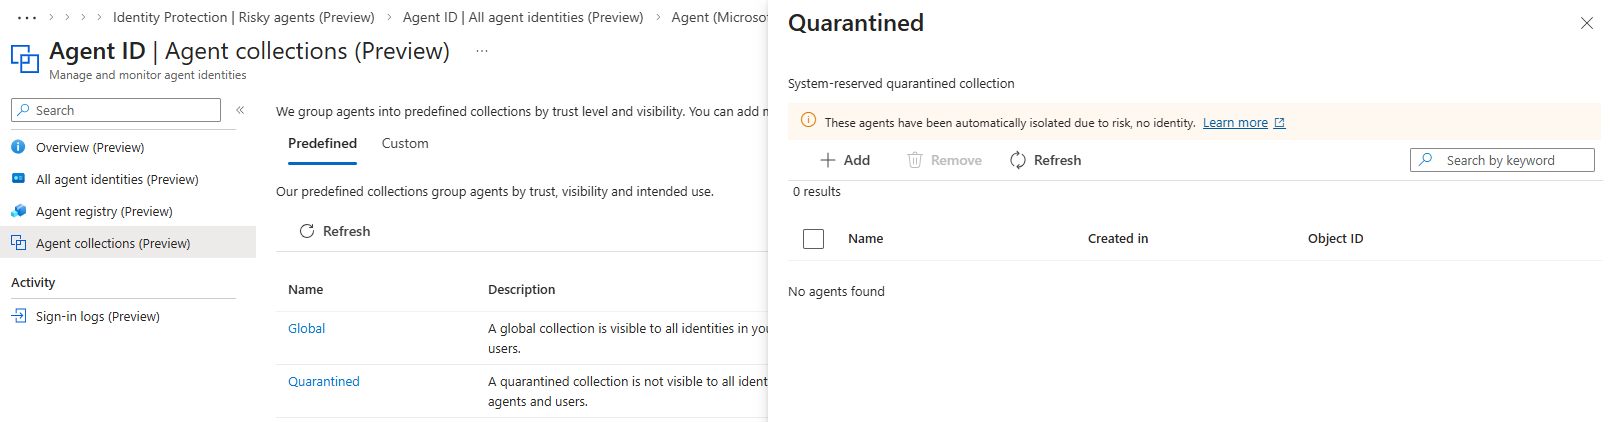
Task: Click the Remove trash icon
Action: (914, 160)
